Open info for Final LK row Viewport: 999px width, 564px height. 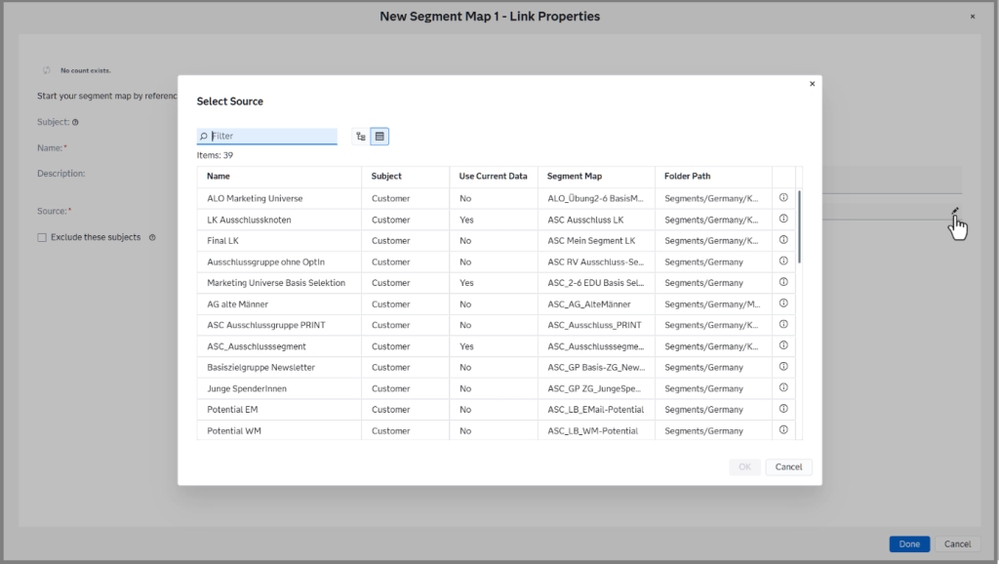pyautogui.click(x=784, y=240)
